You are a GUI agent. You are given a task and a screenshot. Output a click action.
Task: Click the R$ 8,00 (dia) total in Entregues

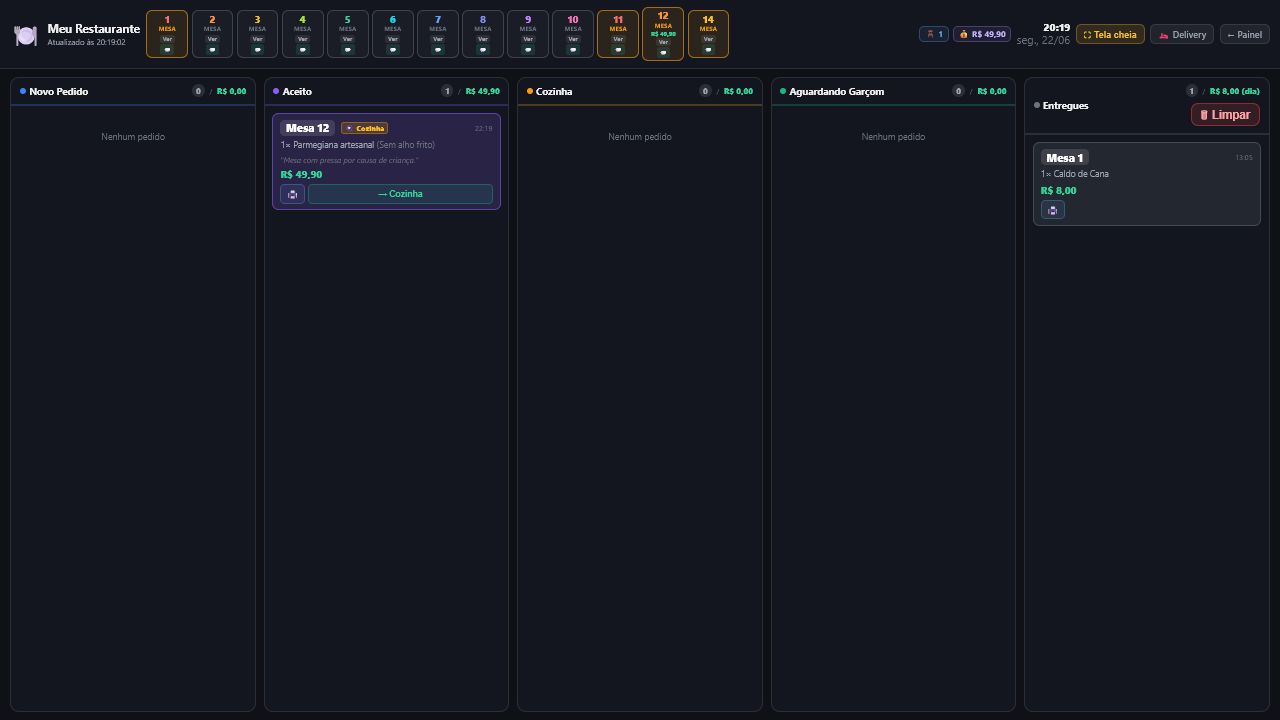coord(1234,91)
